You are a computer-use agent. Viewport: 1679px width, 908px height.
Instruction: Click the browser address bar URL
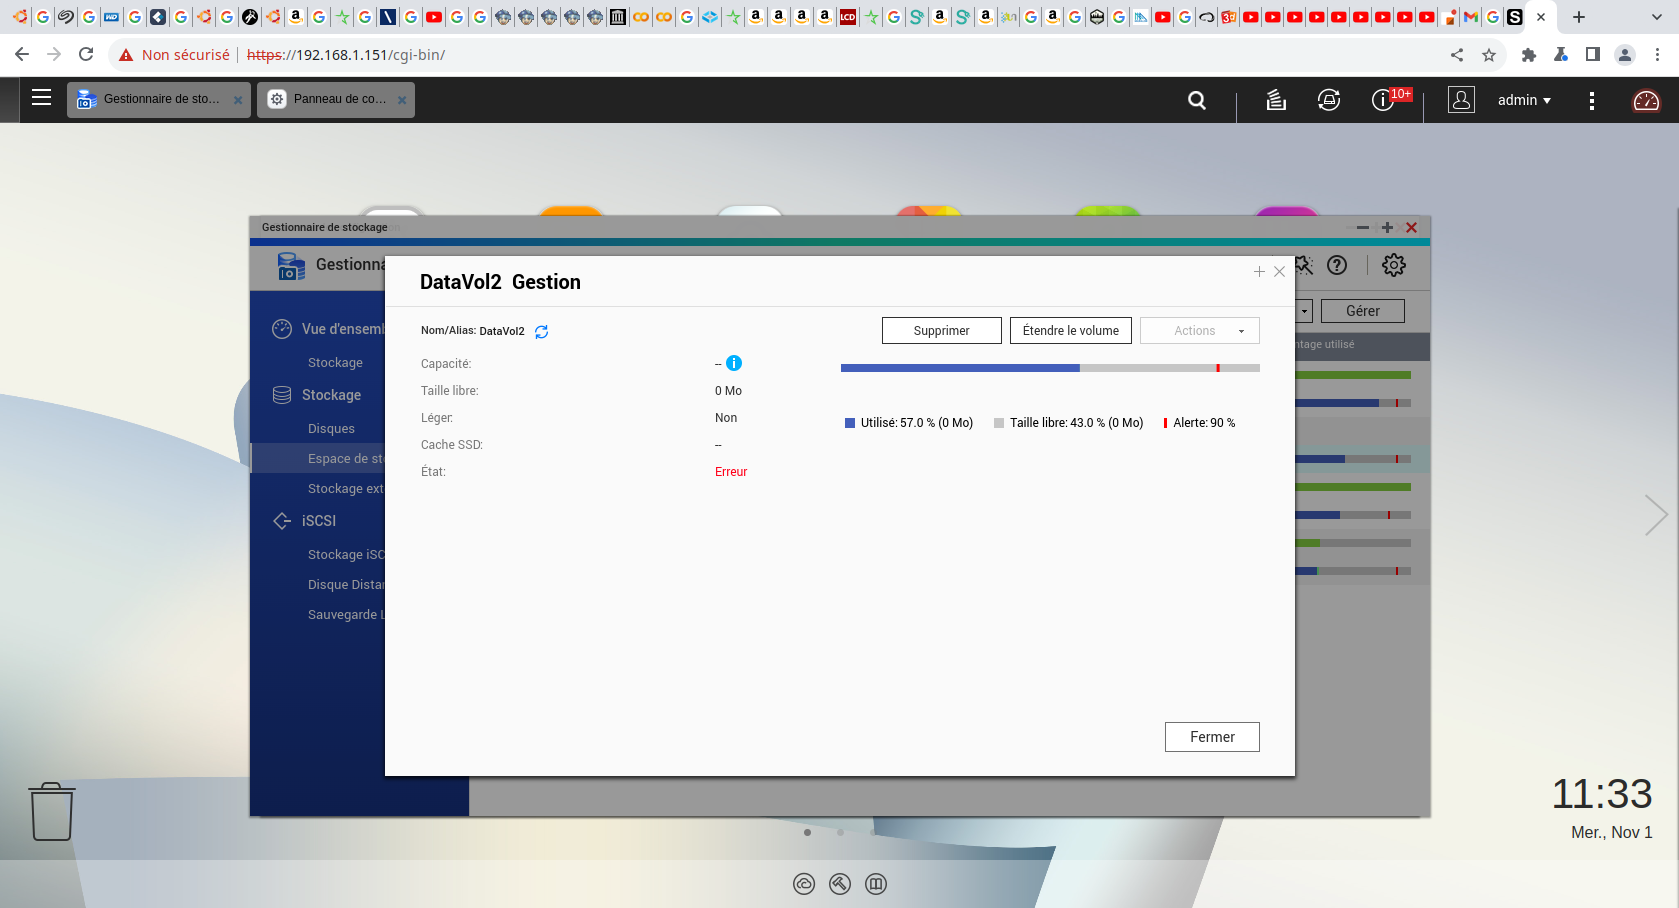[346, 55]
